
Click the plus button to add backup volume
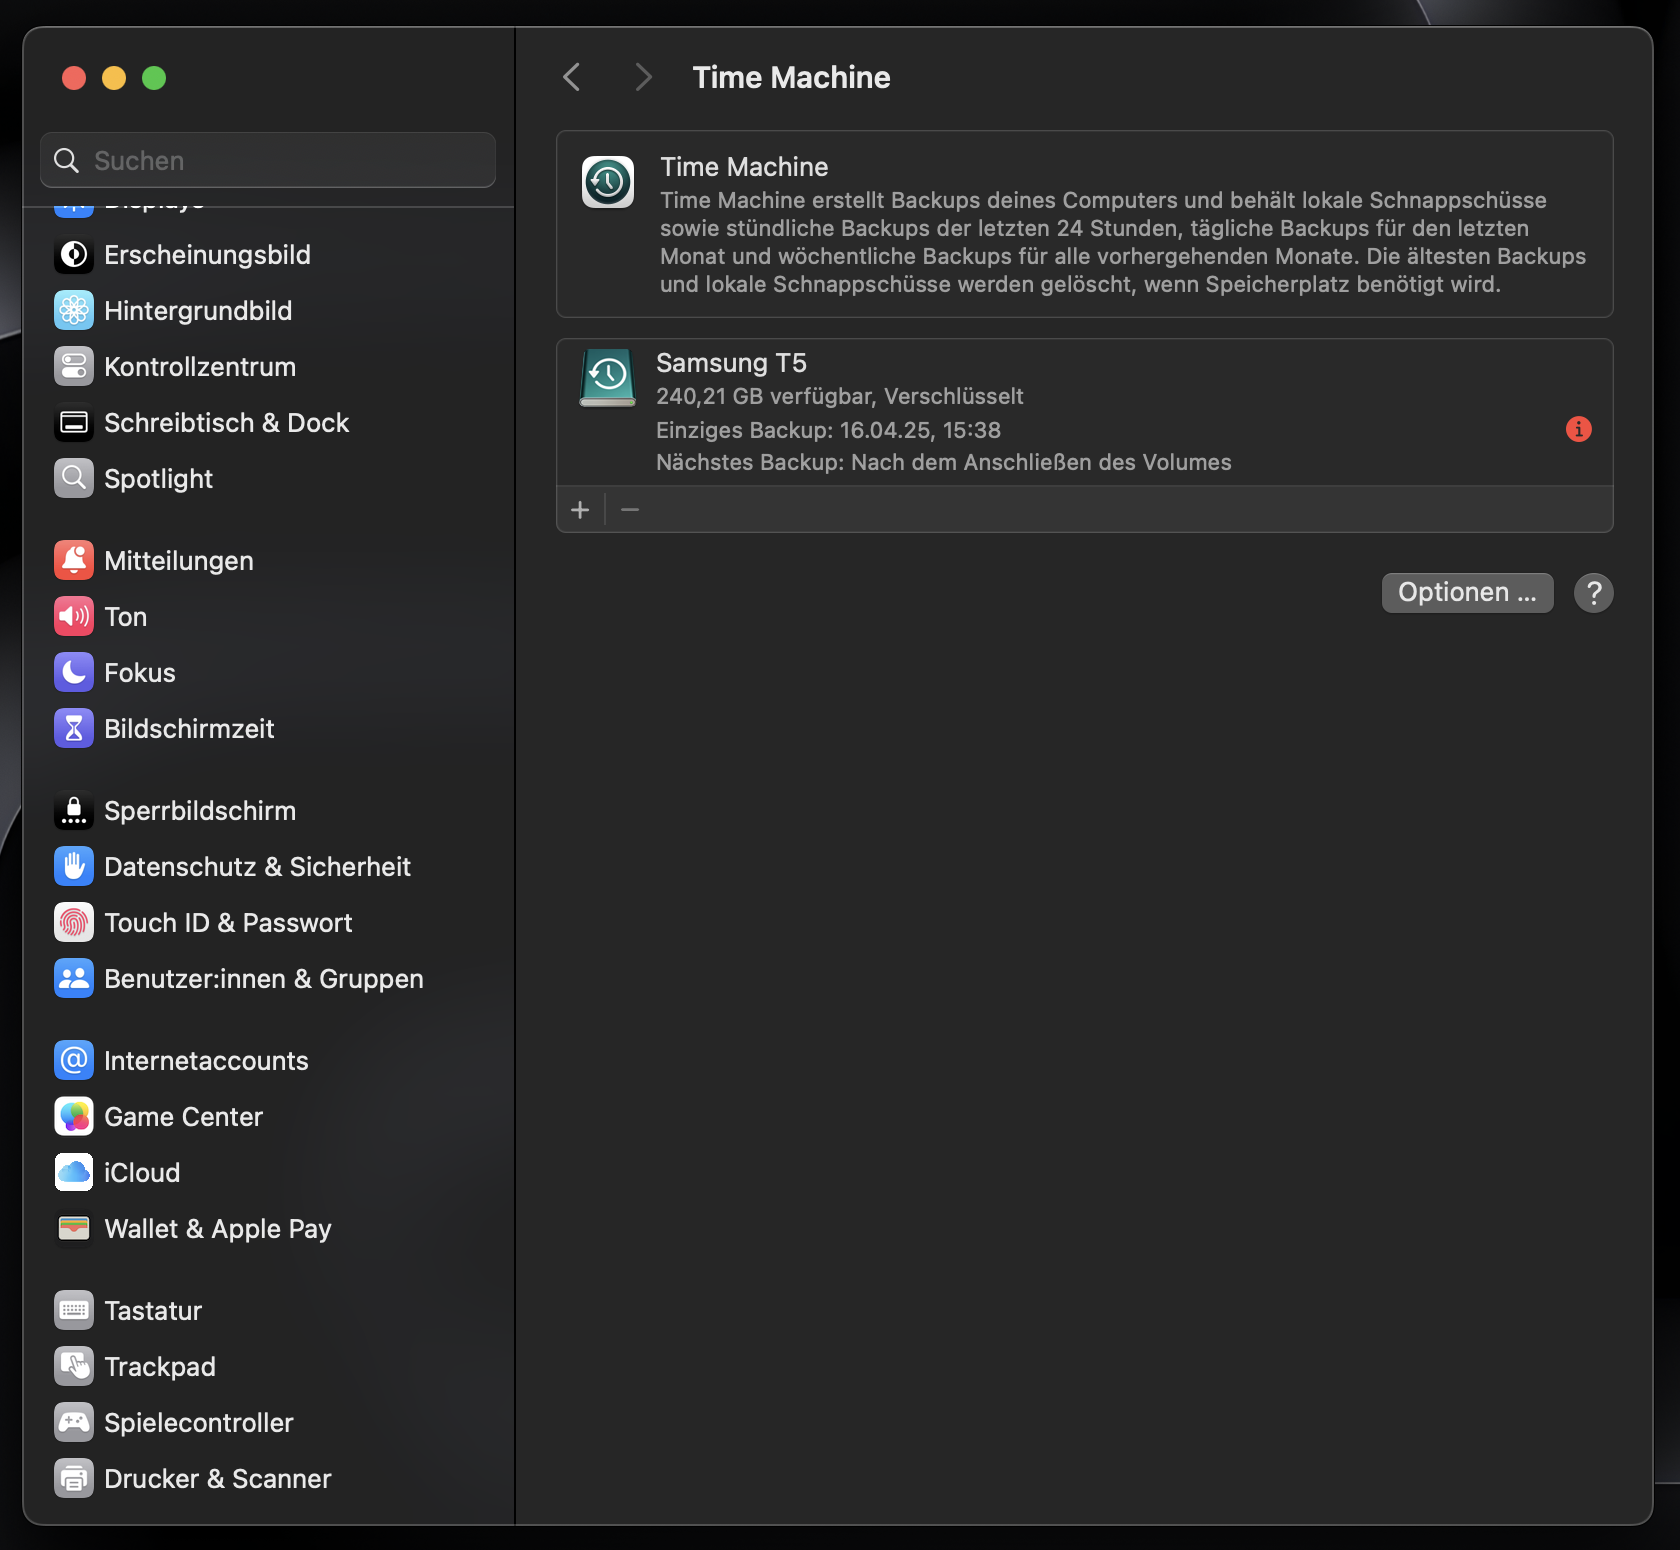[580, 510]
